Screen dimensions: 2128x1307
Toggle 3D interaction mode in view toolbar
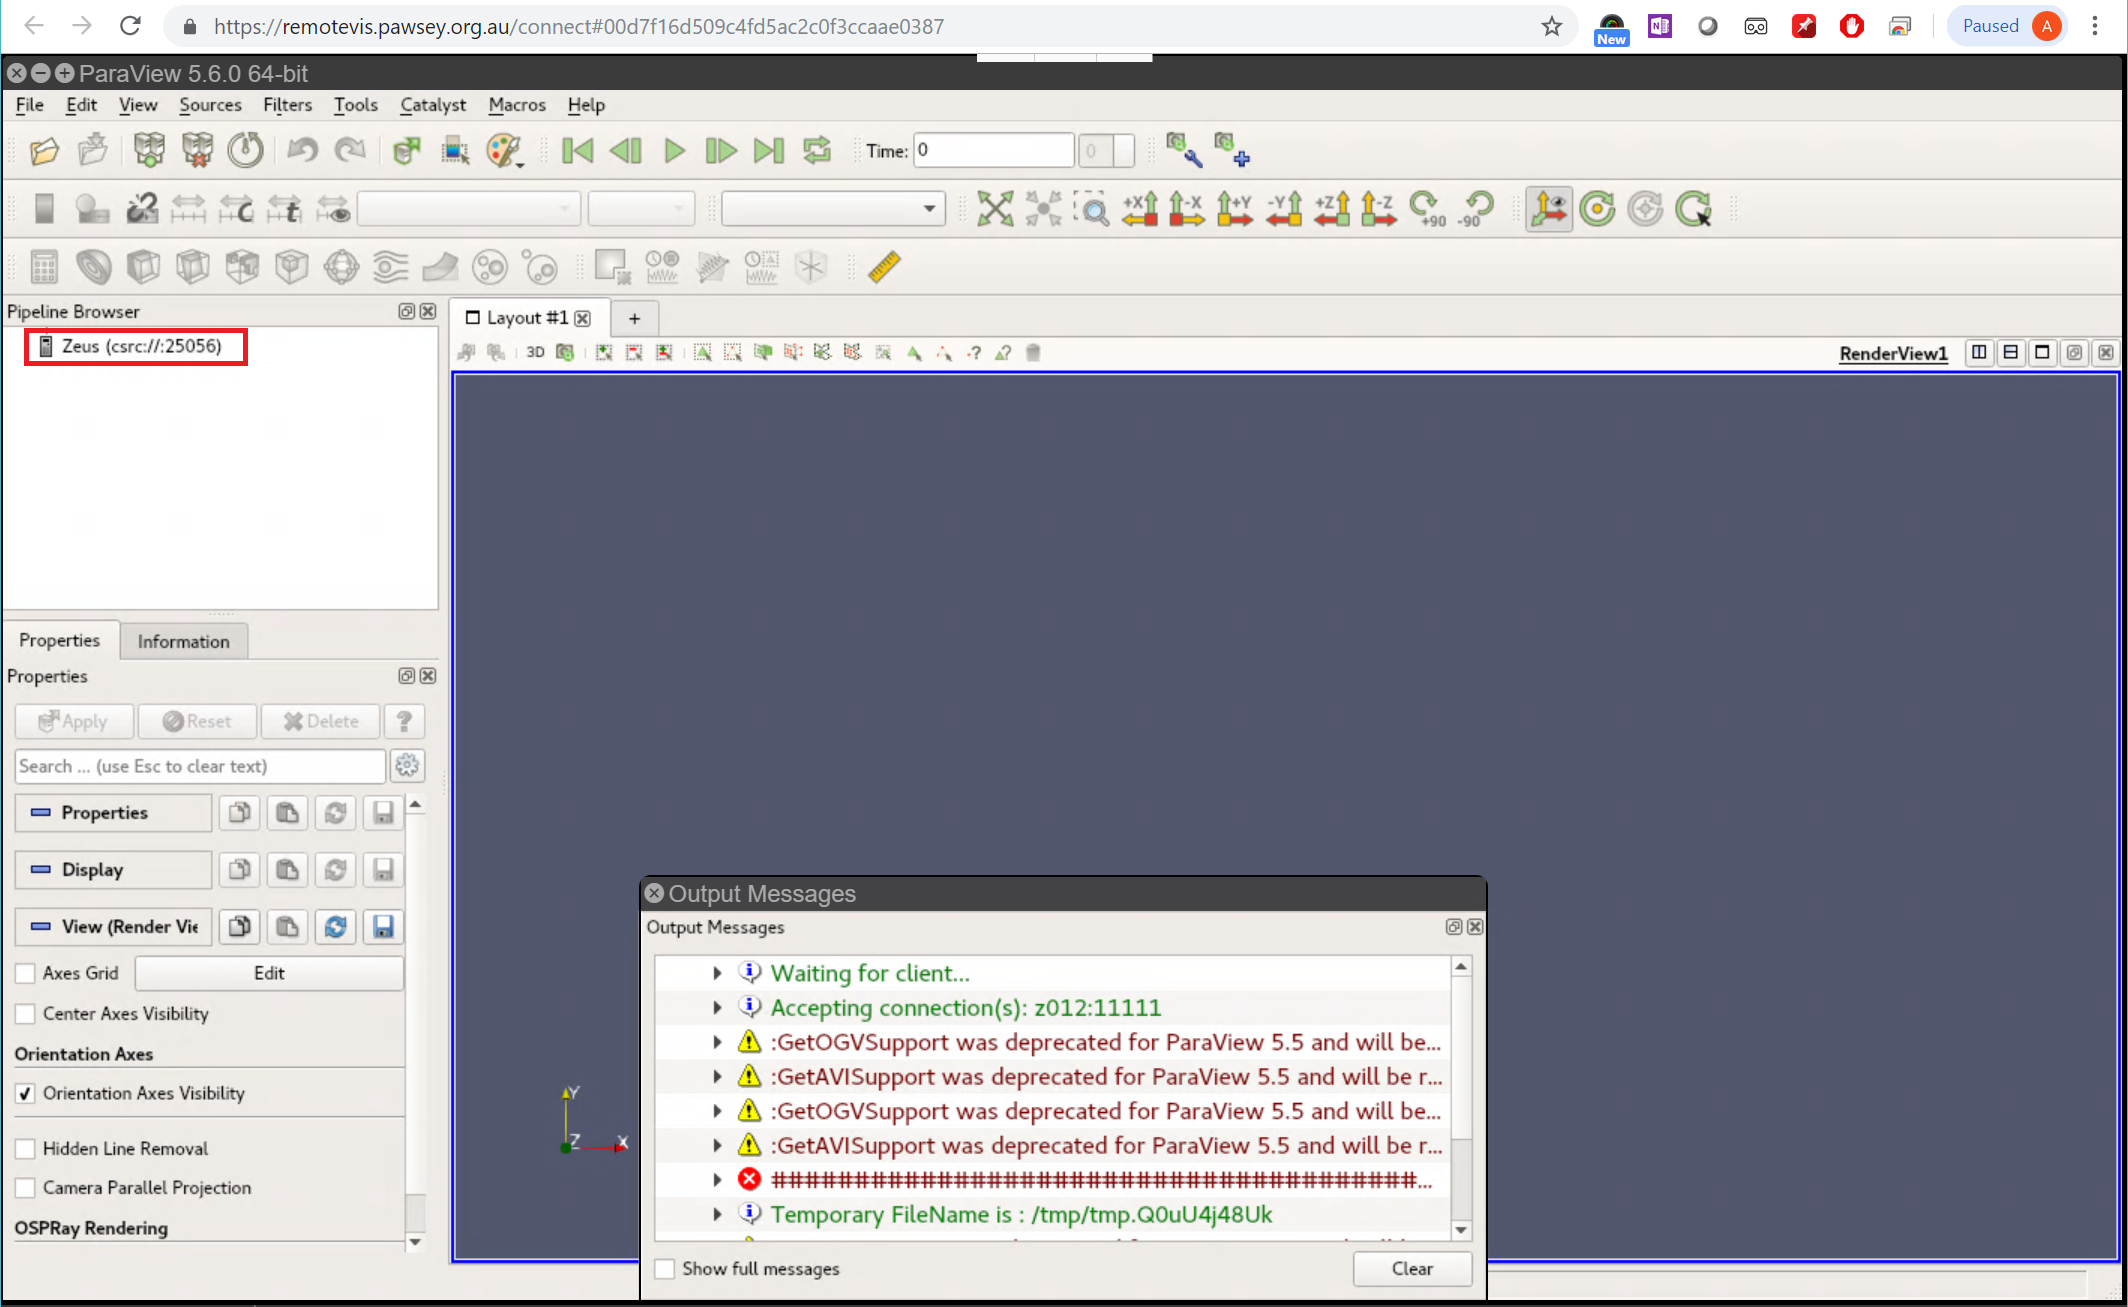point(535,352)
